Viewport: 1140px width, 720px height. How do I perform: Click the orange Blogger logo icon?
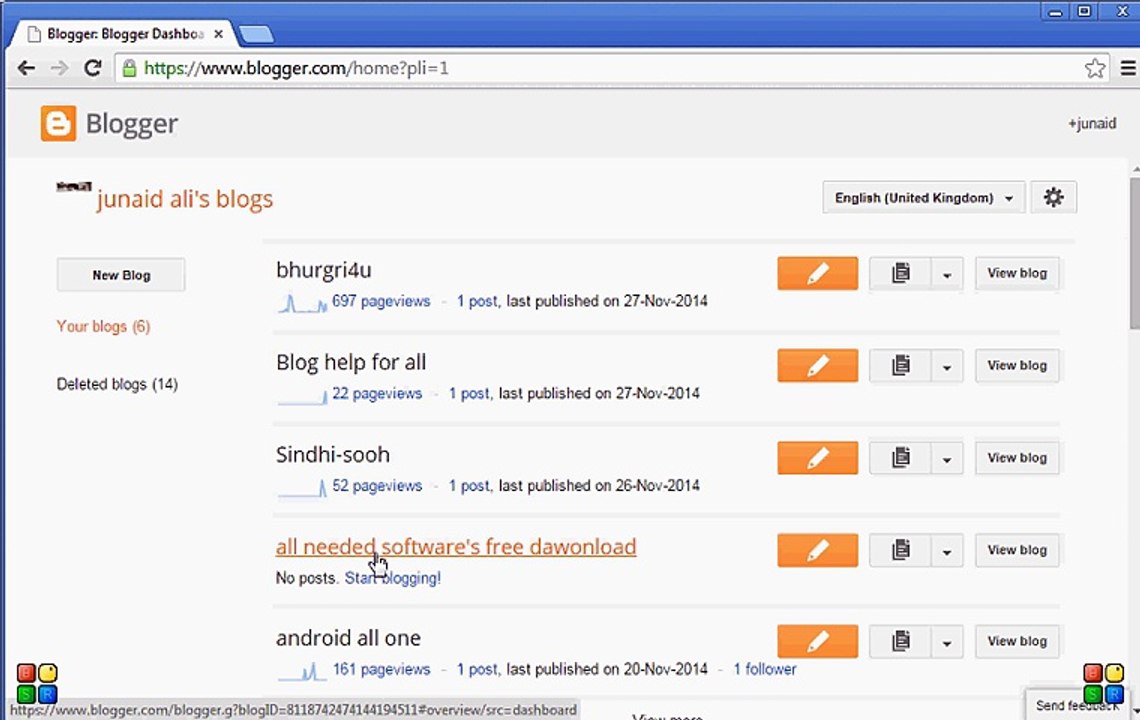pyautogui.click(x=58, y=124)
